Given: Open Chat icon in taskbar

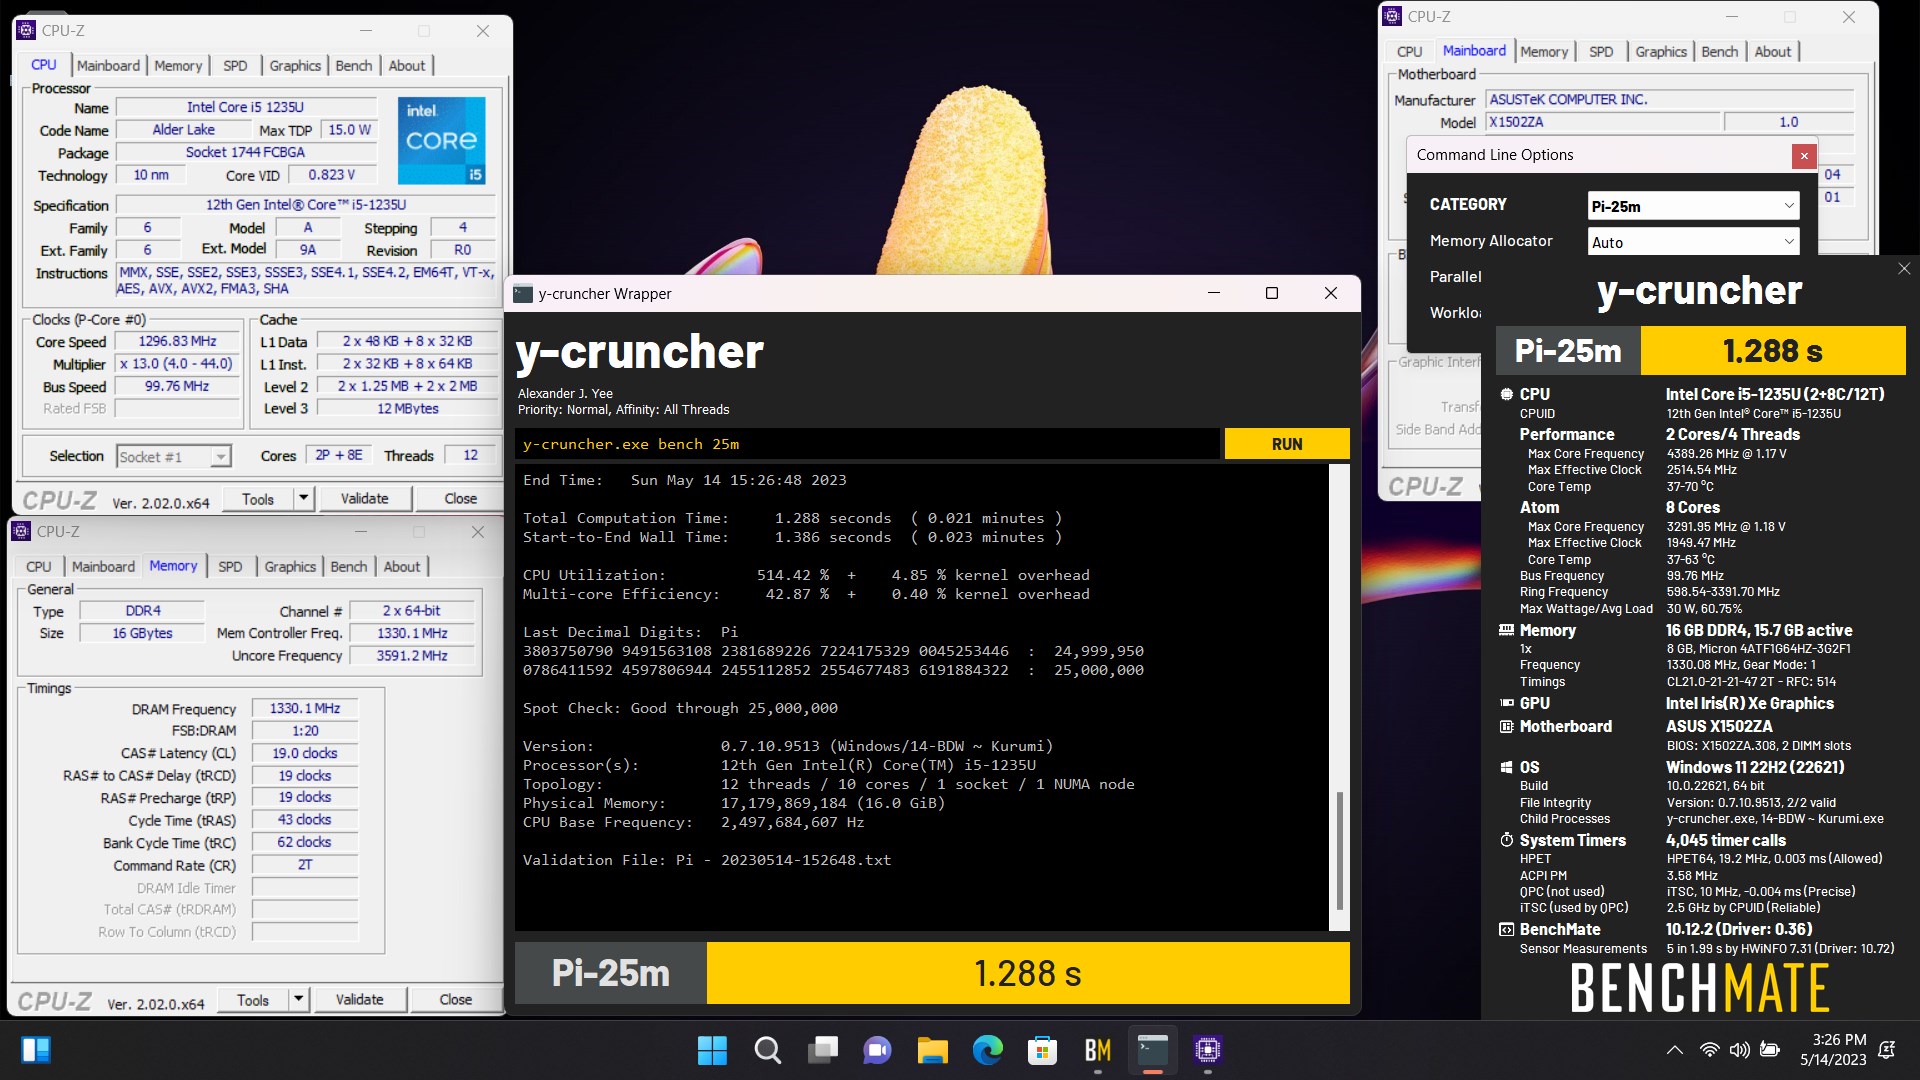Looking at the screenshot, I should pos(877,1050).
